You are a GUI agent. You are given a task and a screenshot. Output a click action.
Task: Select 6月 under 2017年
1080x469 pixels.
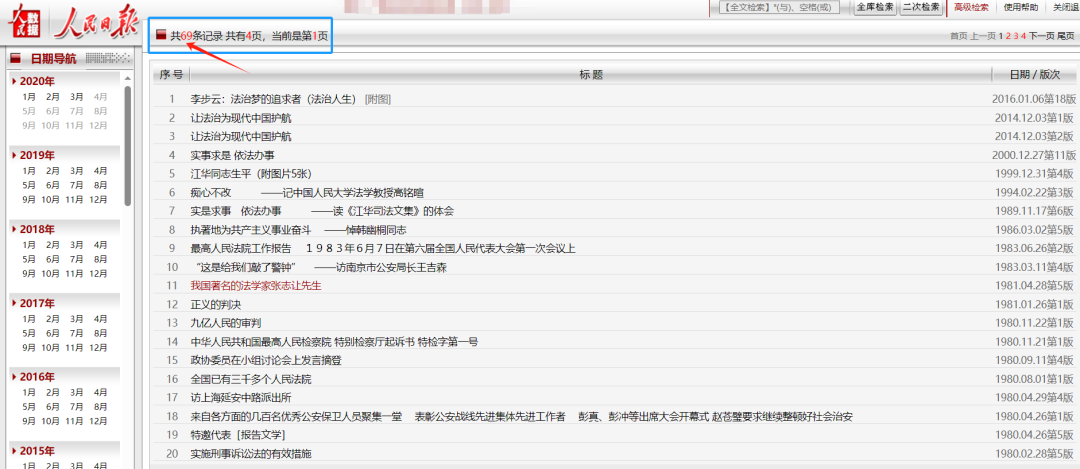[53, 333]
